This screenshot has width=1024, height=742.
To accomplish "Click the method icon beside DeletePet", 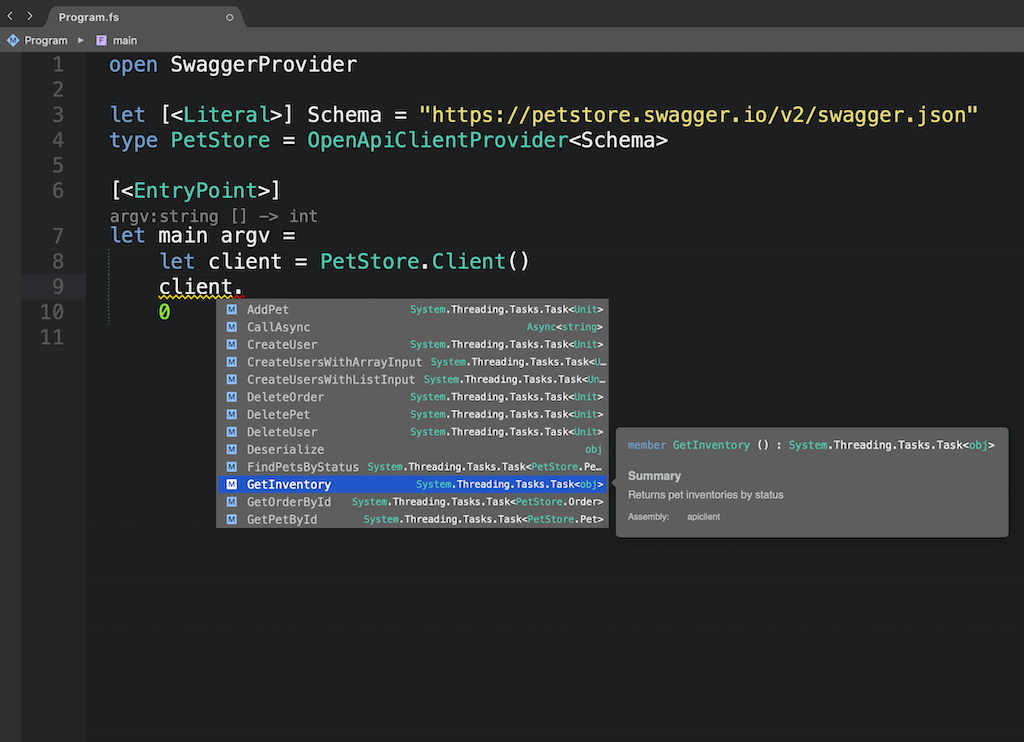I will pyautogui.click(x=232, y=415).
